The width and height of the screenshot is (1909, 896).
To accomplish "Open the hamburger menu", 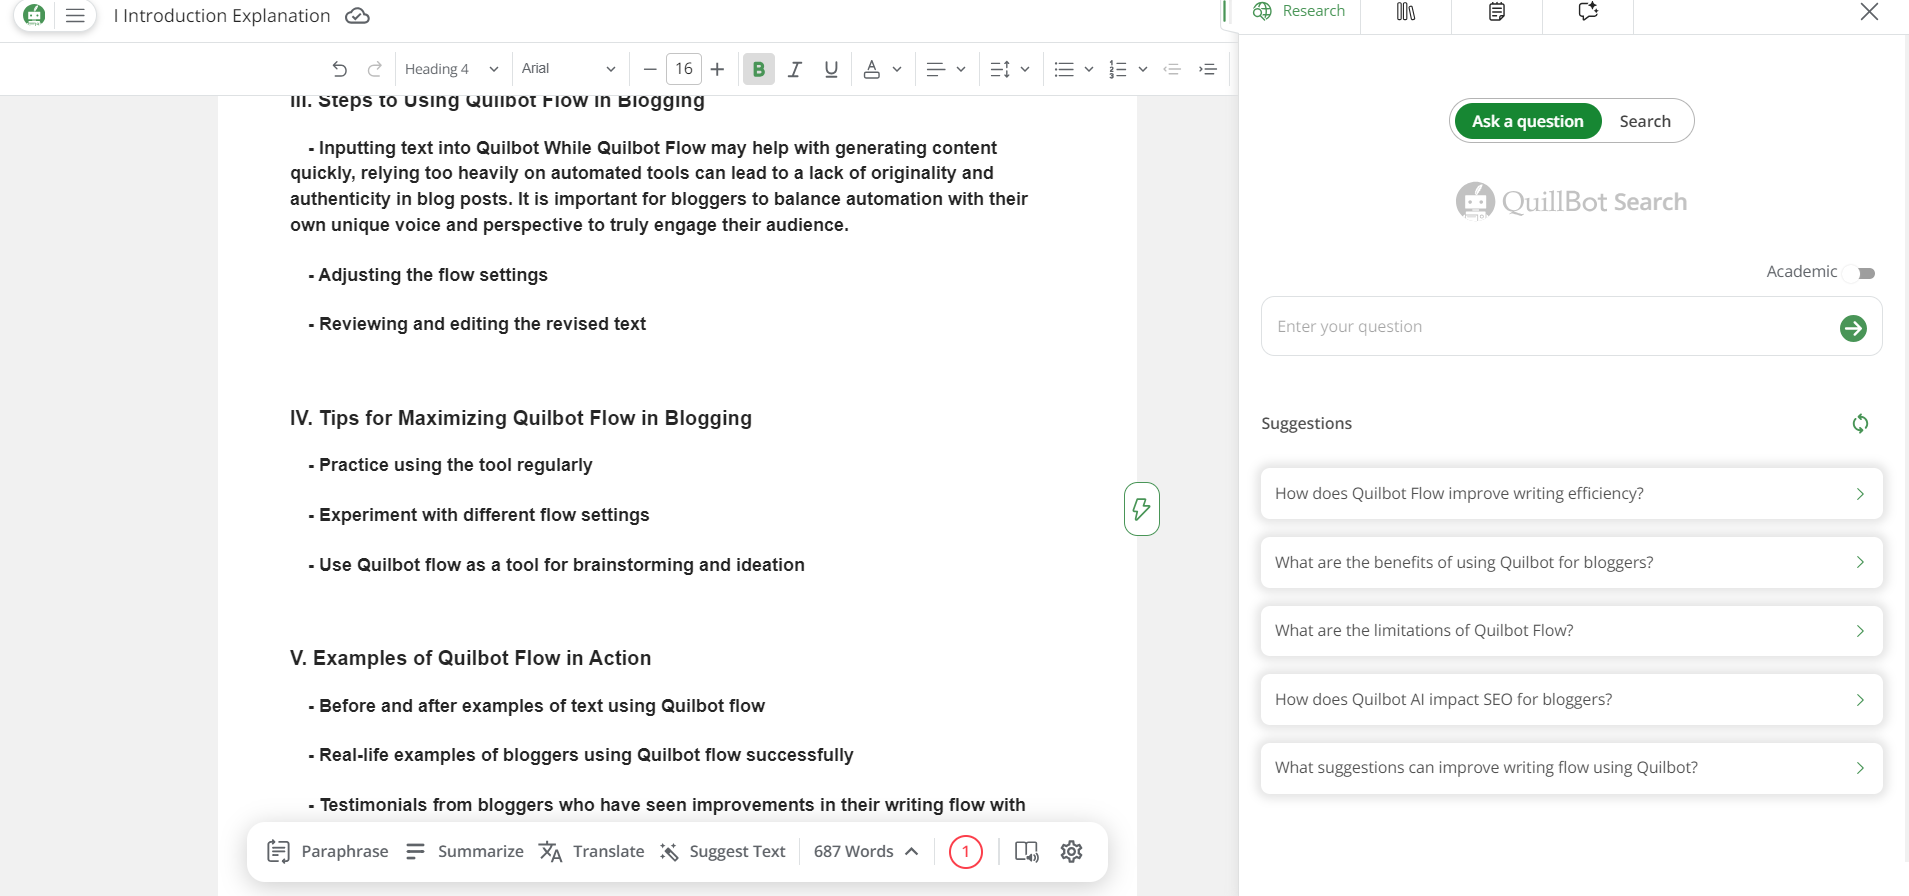I will pyautogui.click(x=75, y=15).
